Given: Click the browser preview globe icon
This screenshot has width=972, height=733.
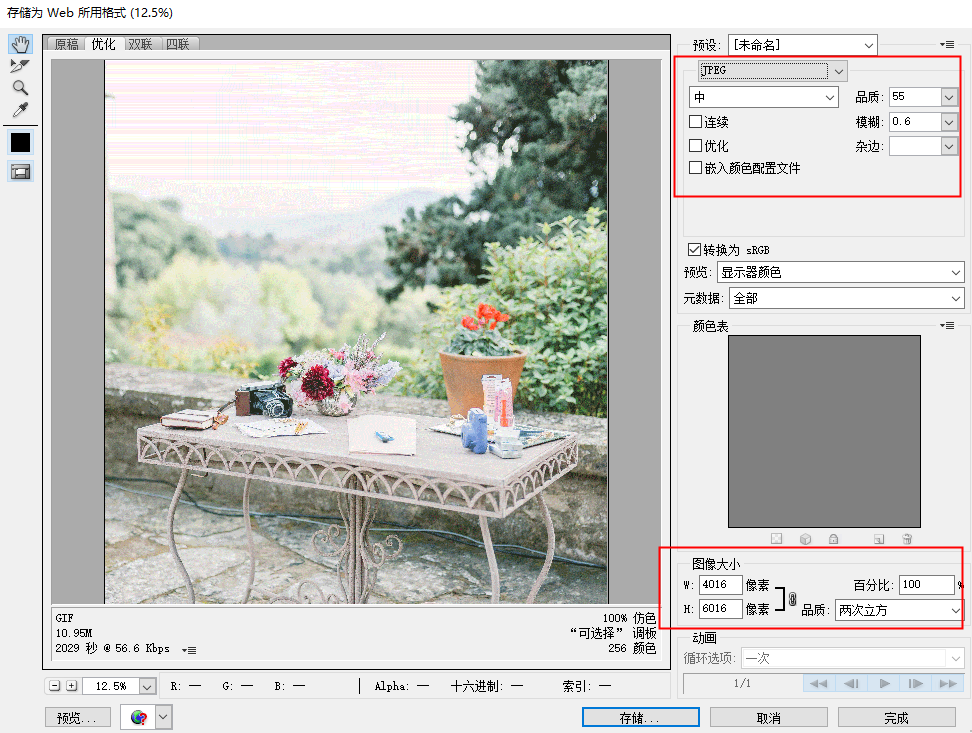Looking at the screenshot, I should coord(139,717).
